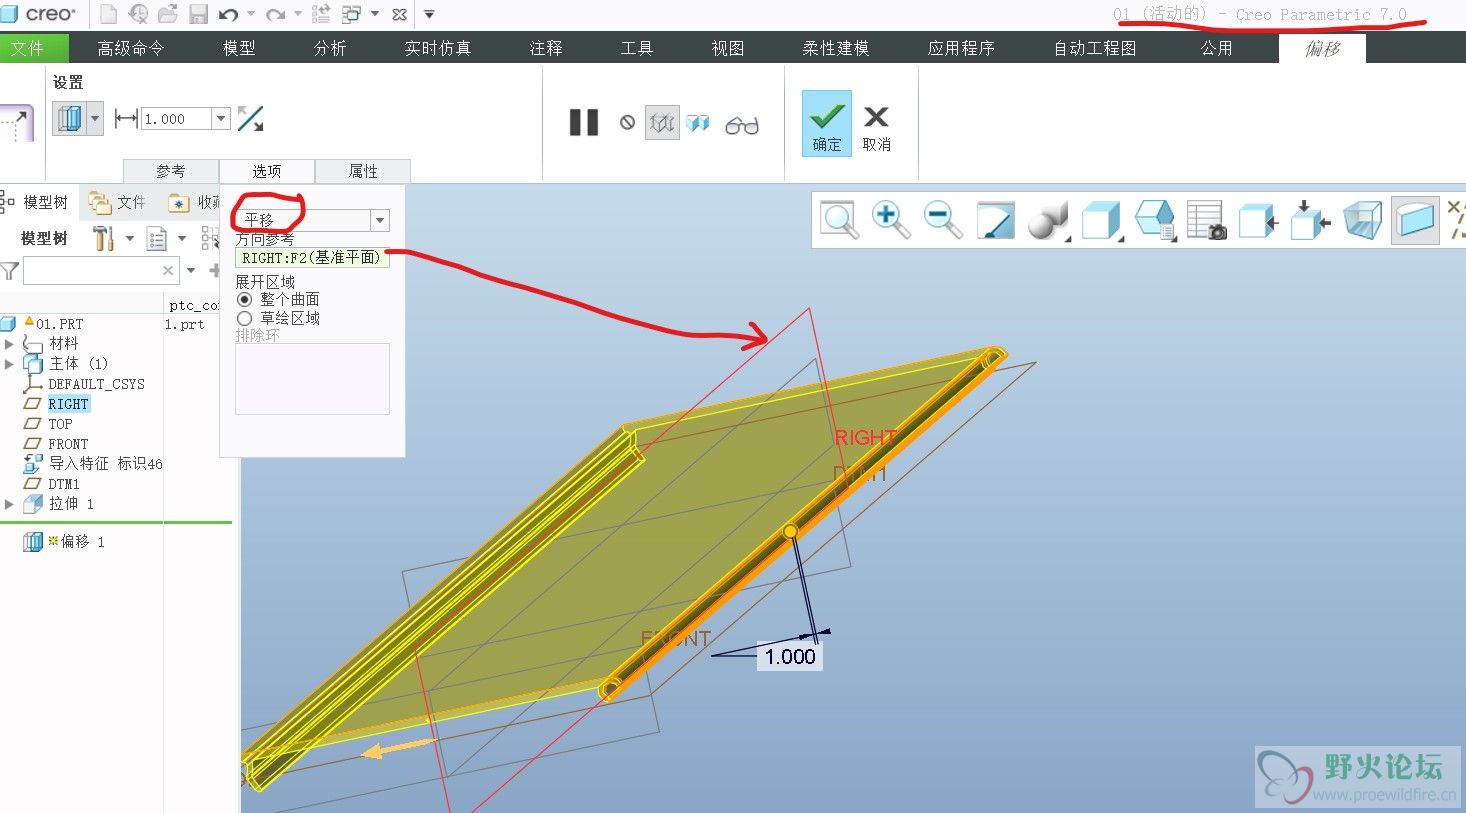Confirm the offset with 确定
Image resolution: width=1466 pixels, height=813 pixels.
(x=827, y=123)
